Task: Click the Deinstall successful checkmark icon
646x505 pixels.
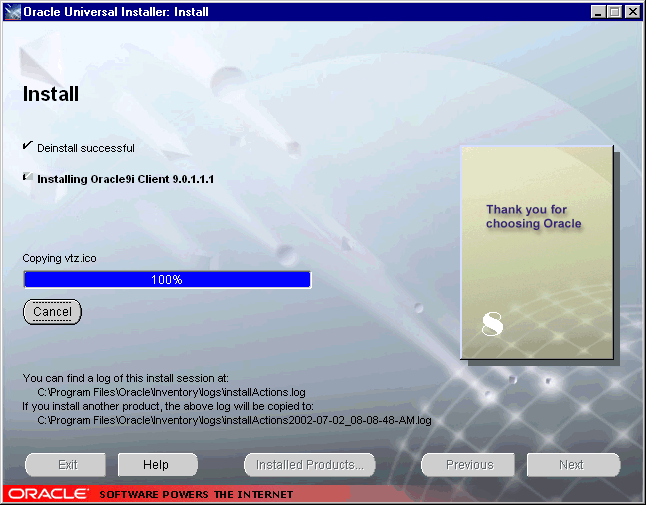Action: 28,145
